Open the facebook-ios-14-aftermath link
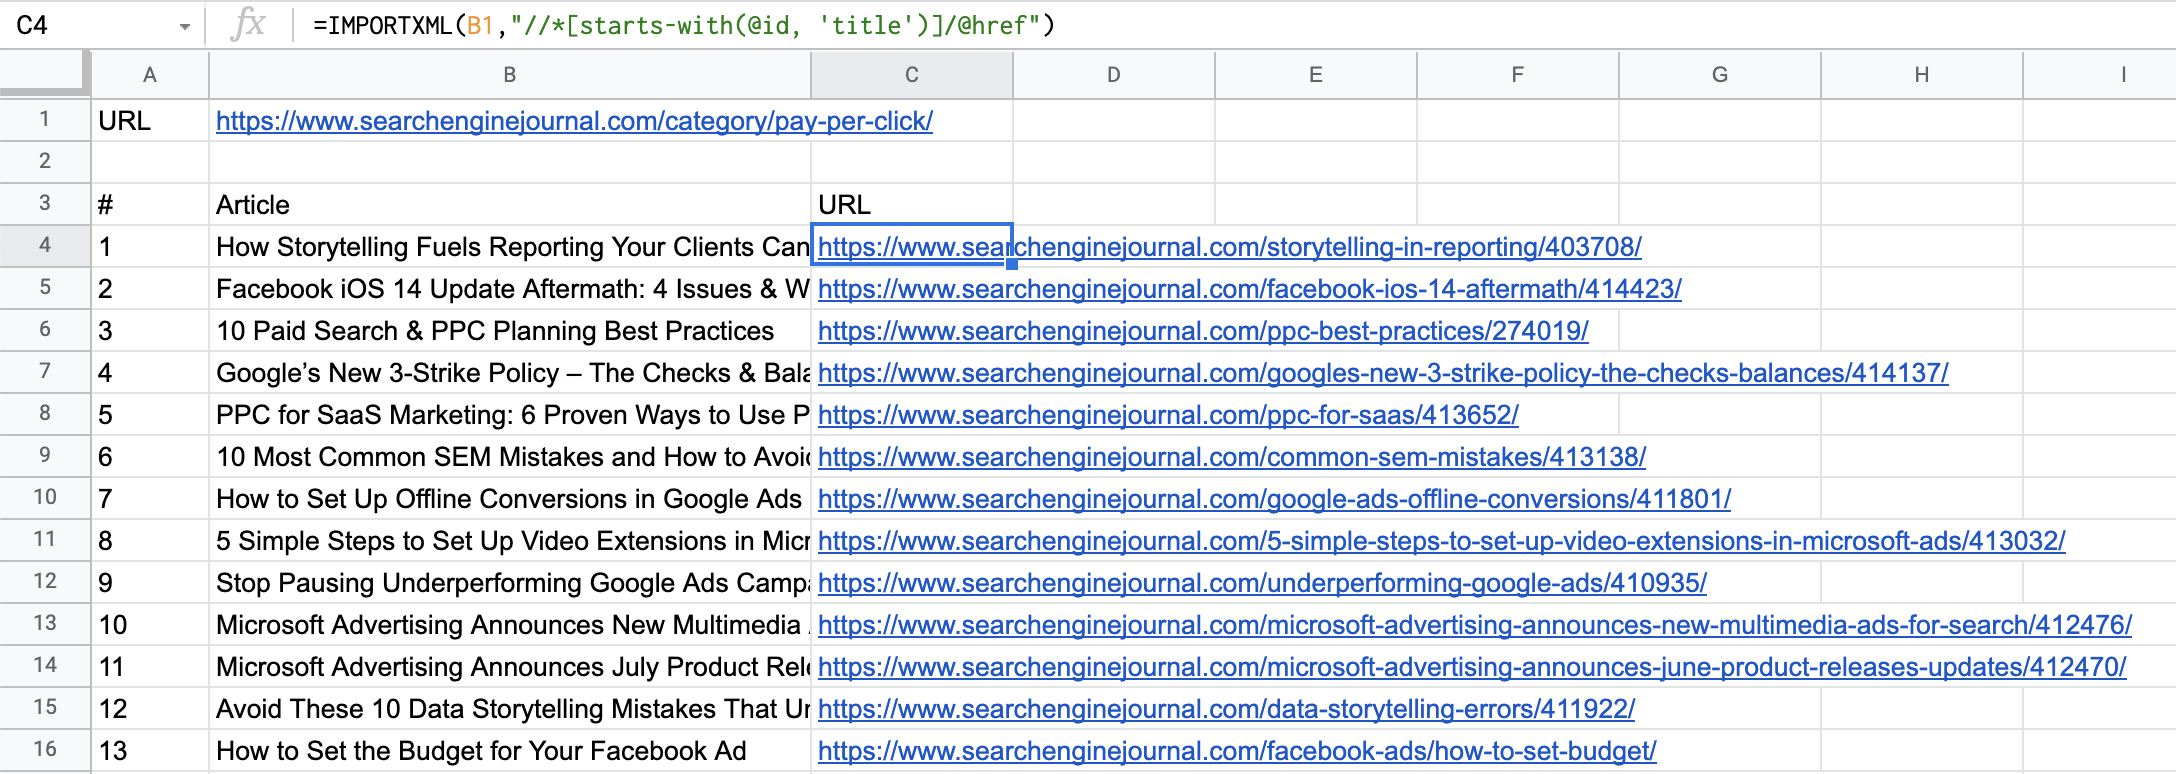This screenshot has height=774, width=2176. pyautogui.click(x=1250, y=289)
